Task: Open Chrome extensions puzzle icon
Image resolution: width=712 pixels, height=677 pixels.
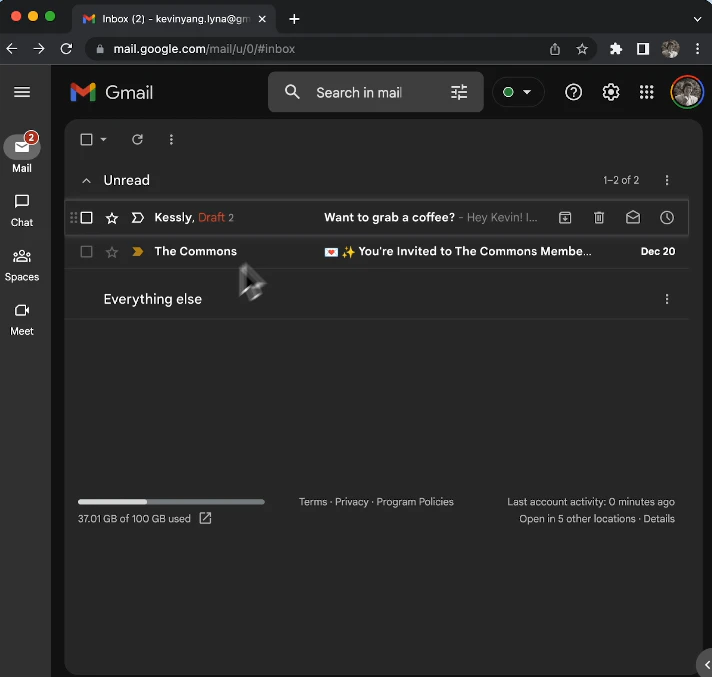Action: (x=615, y=49)
